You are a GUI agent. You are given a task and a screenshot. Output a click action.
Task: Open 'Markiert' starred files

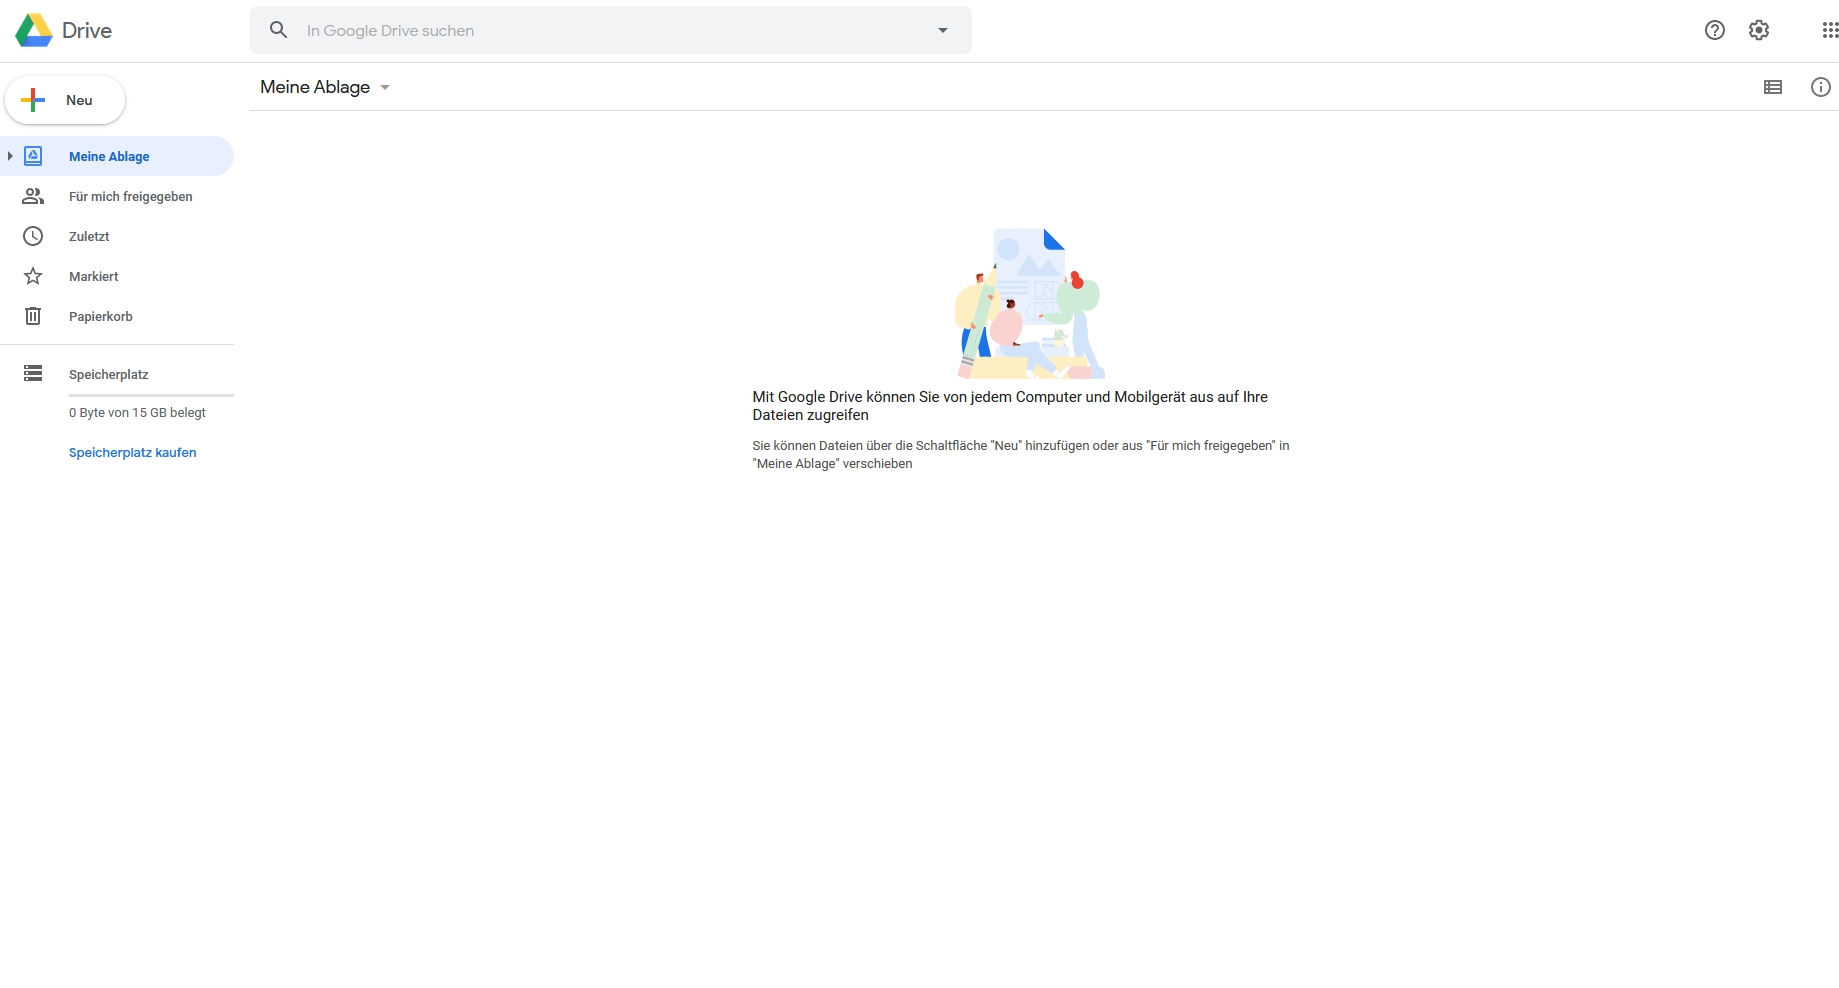click(x=117, y=276)
